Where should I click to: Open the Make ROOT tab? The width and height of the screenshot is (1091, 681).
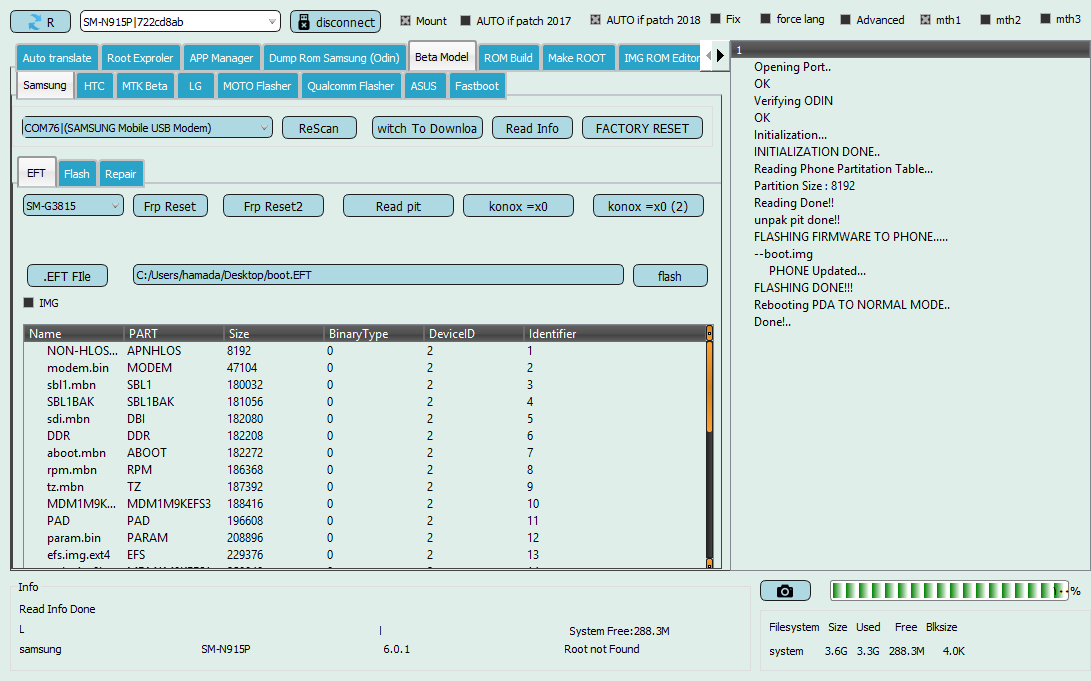coord(577,58)
